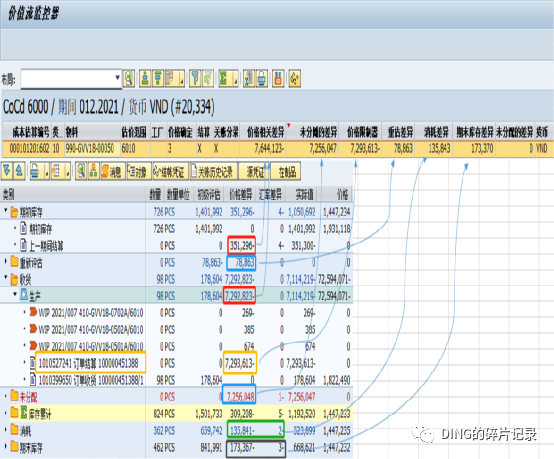
Task: Click the layout icon in lower toolbar
Action: tap(57, 171)
